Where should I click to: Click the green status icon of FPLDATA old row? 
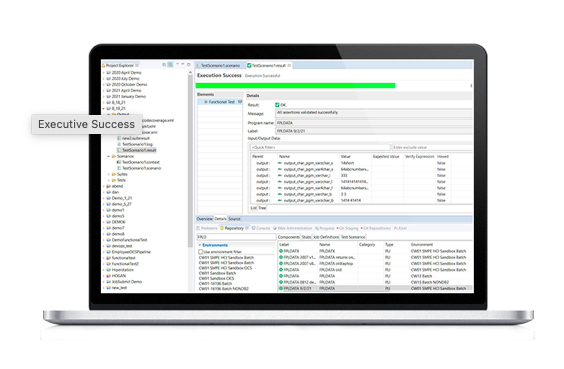click(281, 270)
